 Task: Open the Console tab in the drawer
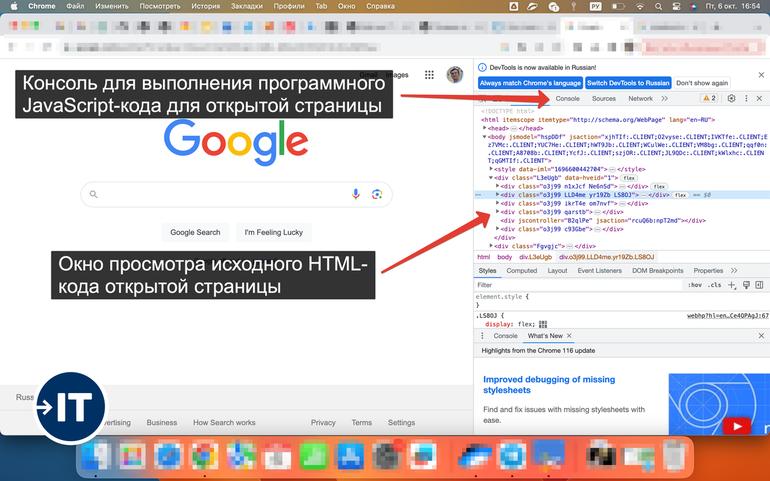505,336
